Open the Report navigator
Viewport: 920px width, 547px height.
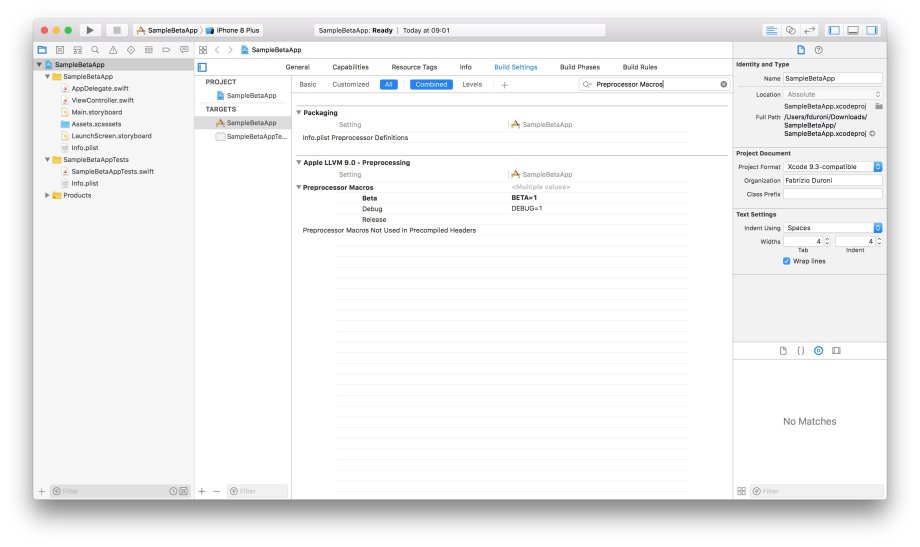[184, 50]
